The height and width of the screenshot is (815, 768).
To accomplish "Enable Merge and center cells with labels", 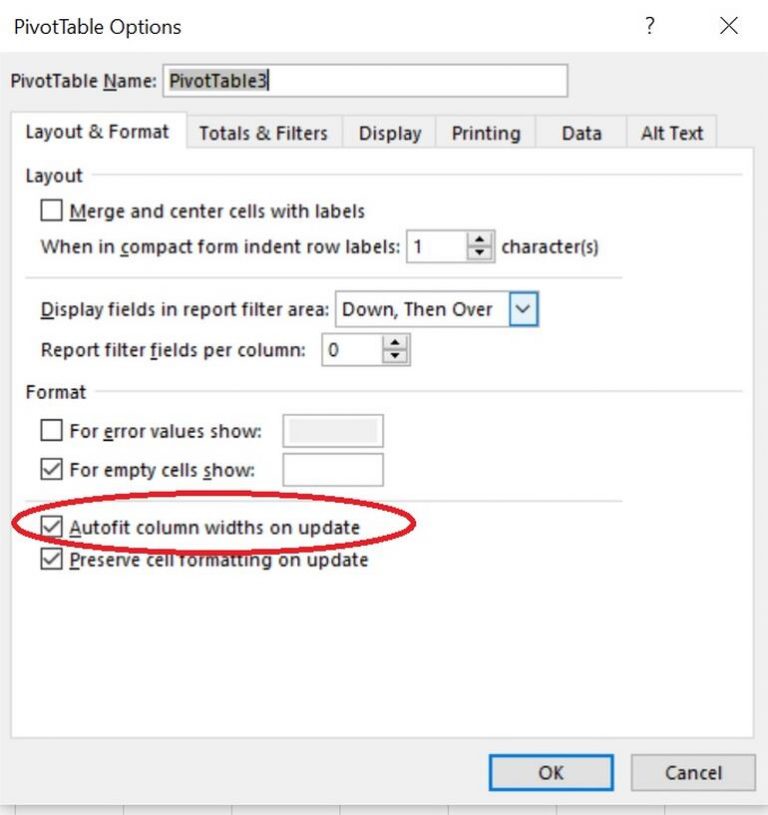I will point(52,211).
